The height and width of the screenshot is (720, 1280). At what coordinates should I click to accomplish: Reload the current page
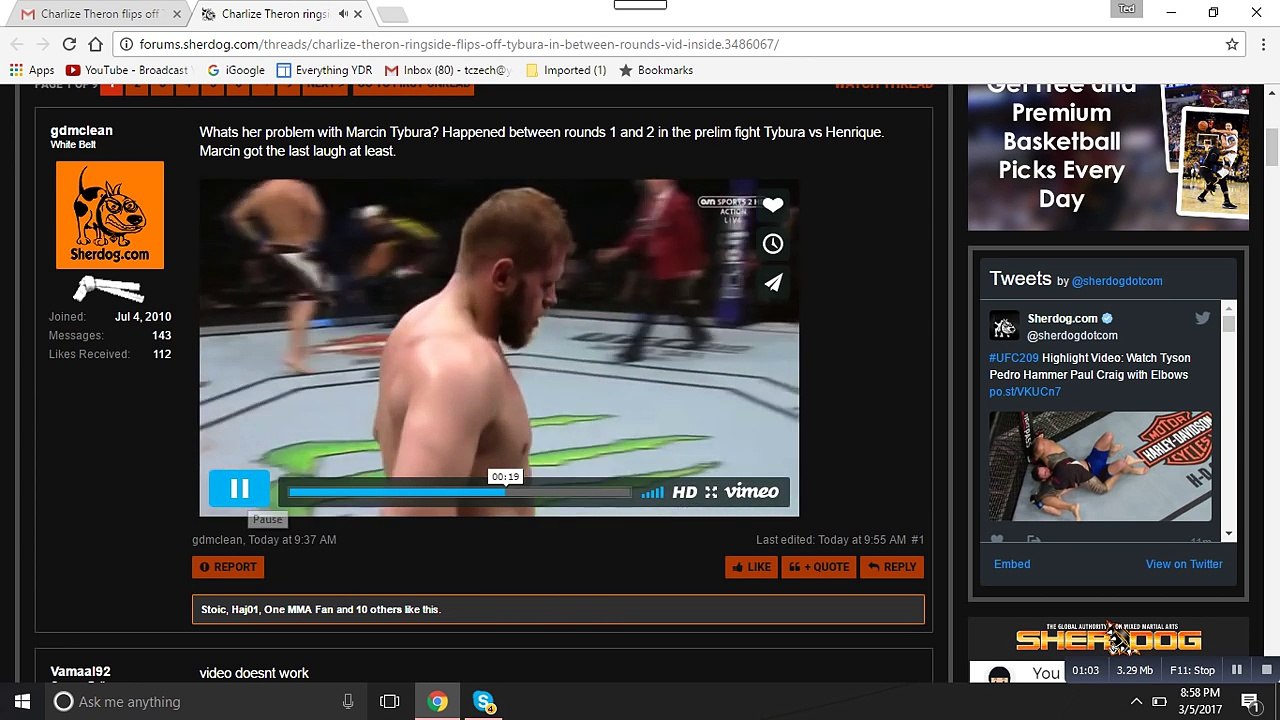[x=69, y=44]
